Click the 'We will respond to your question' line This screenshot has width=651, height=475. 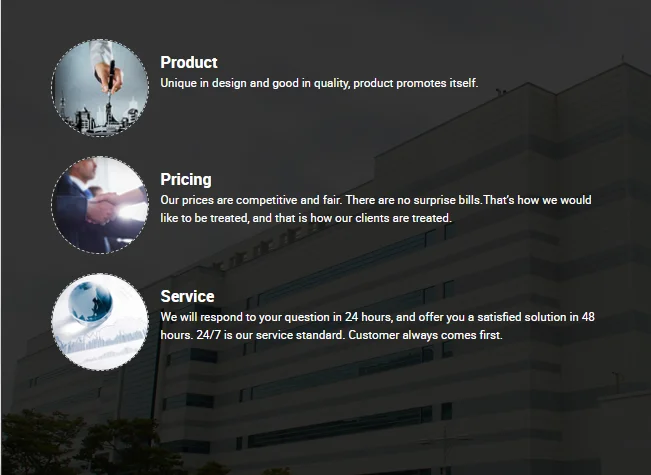point(377,317)
